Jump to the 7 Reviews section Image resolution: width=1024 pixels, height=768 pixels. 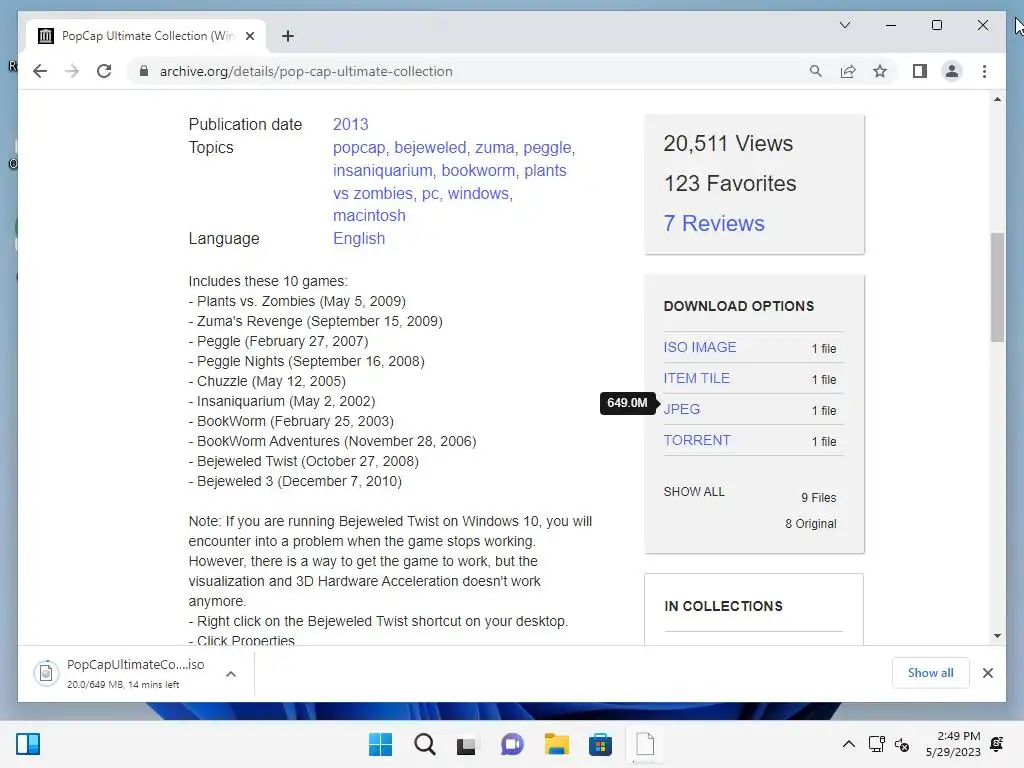click(x=714, y=223)
